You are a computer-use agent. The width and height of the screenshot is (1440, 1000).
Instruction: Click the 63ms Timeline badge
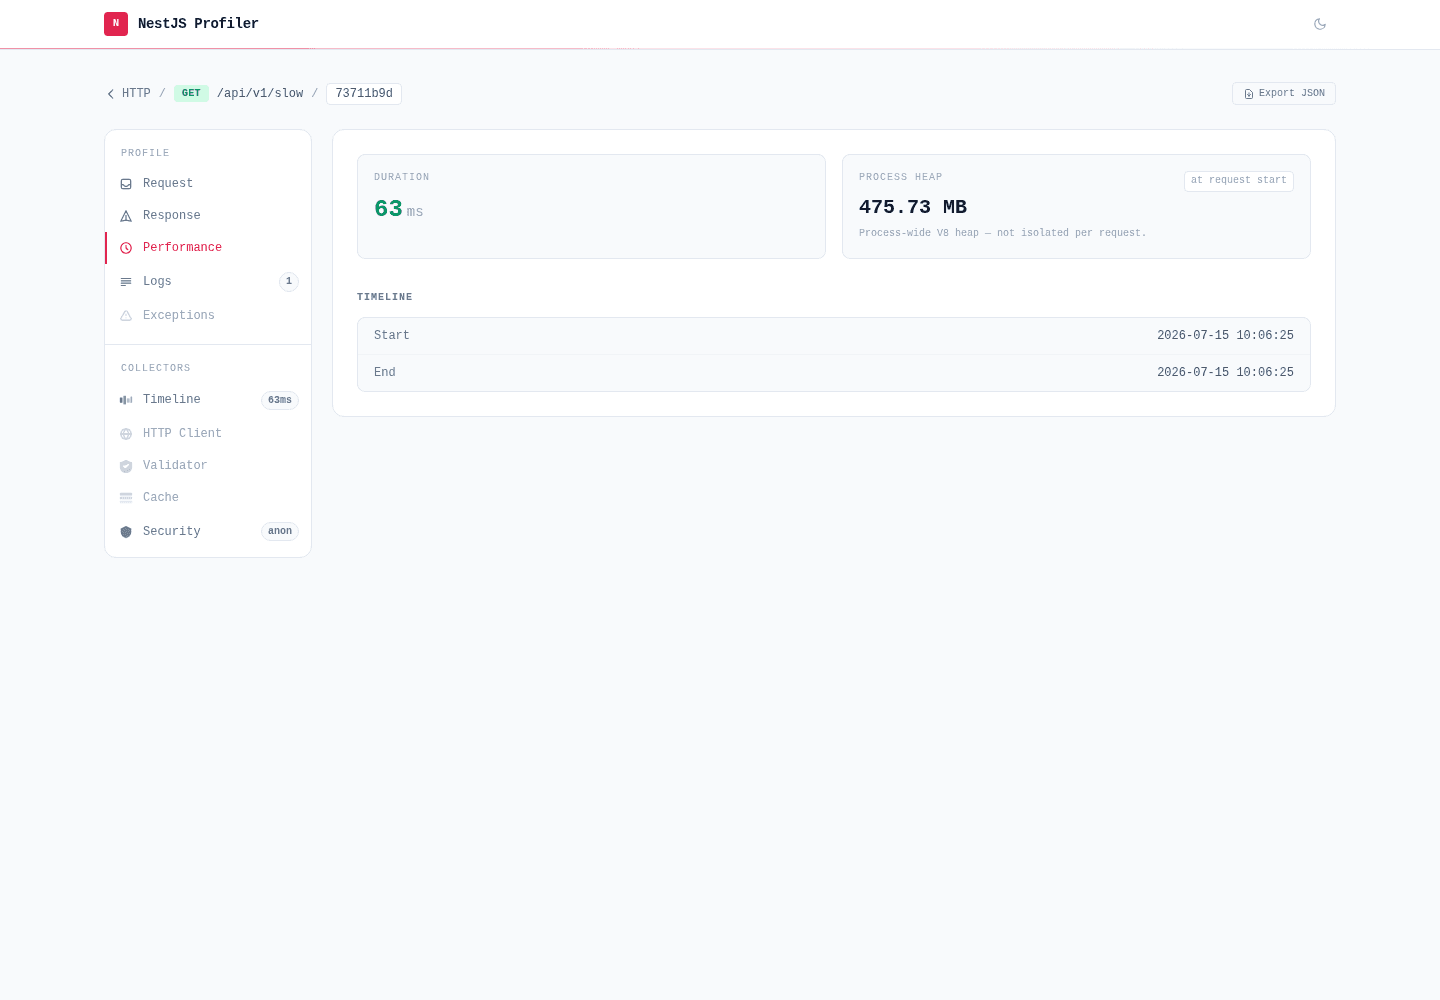tap(280, 400)
